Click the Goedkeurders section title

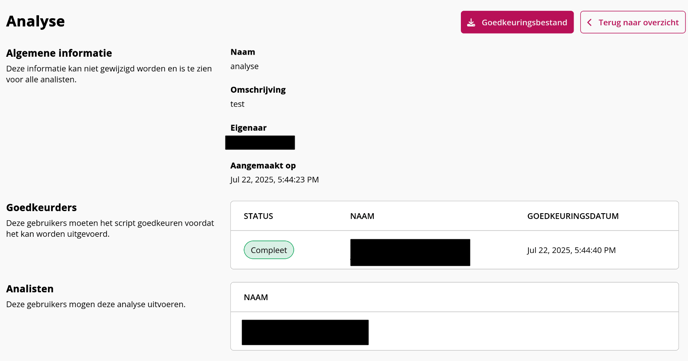click(41, 207)
